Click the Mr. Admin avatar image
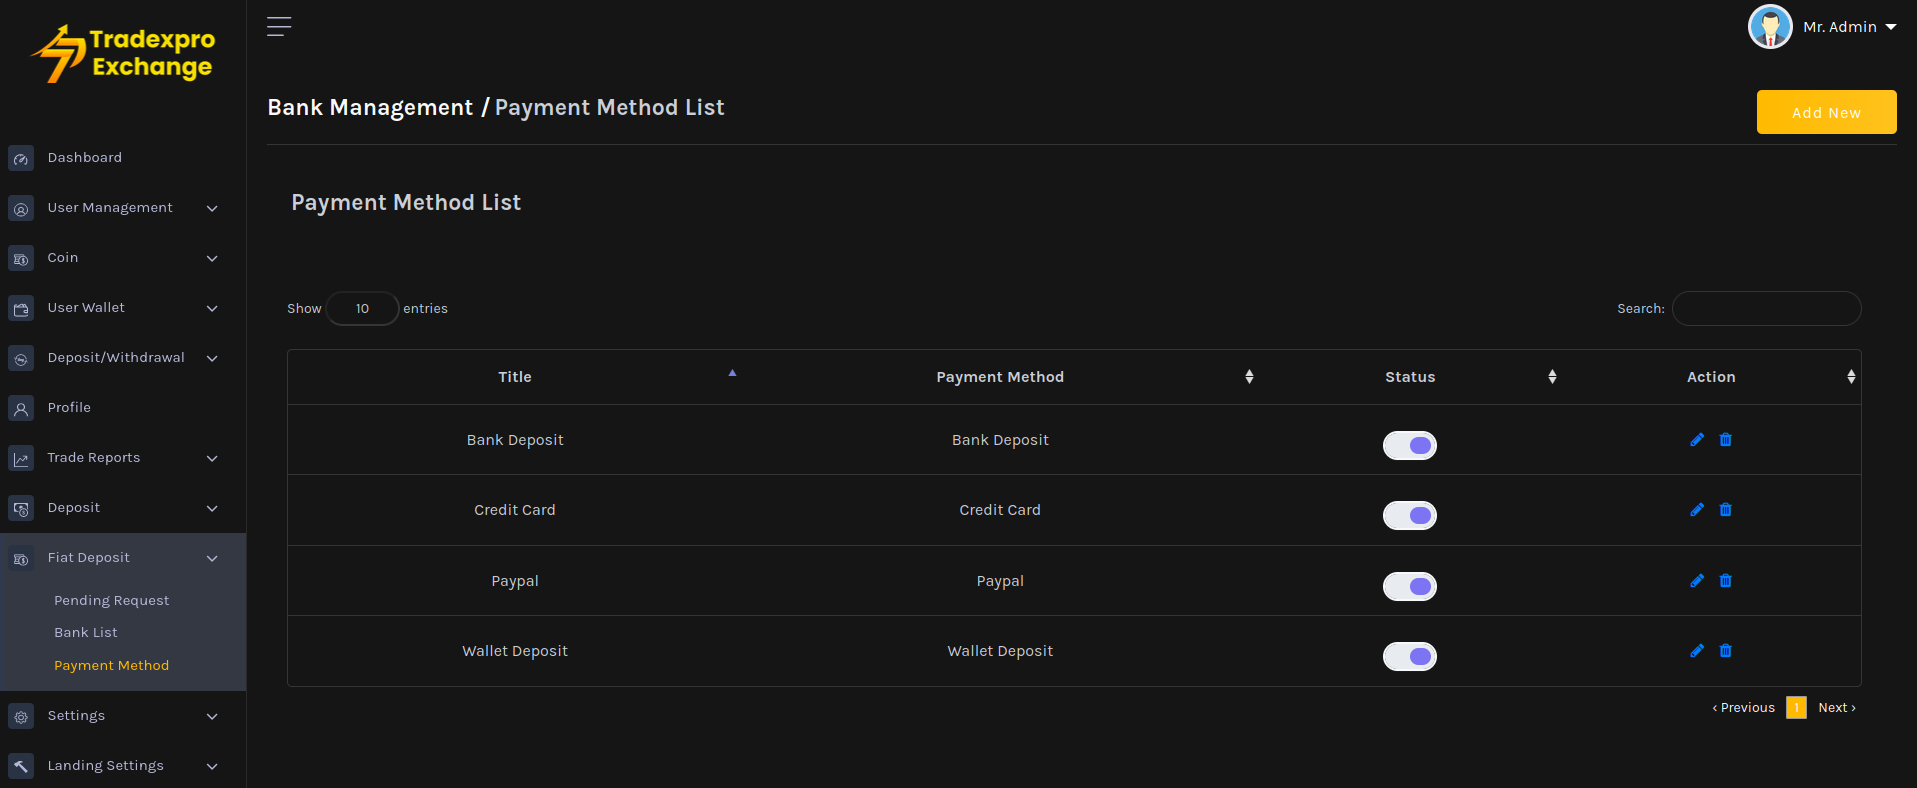This screenshot has height=788, width=1917. [x=1769, y=27]
